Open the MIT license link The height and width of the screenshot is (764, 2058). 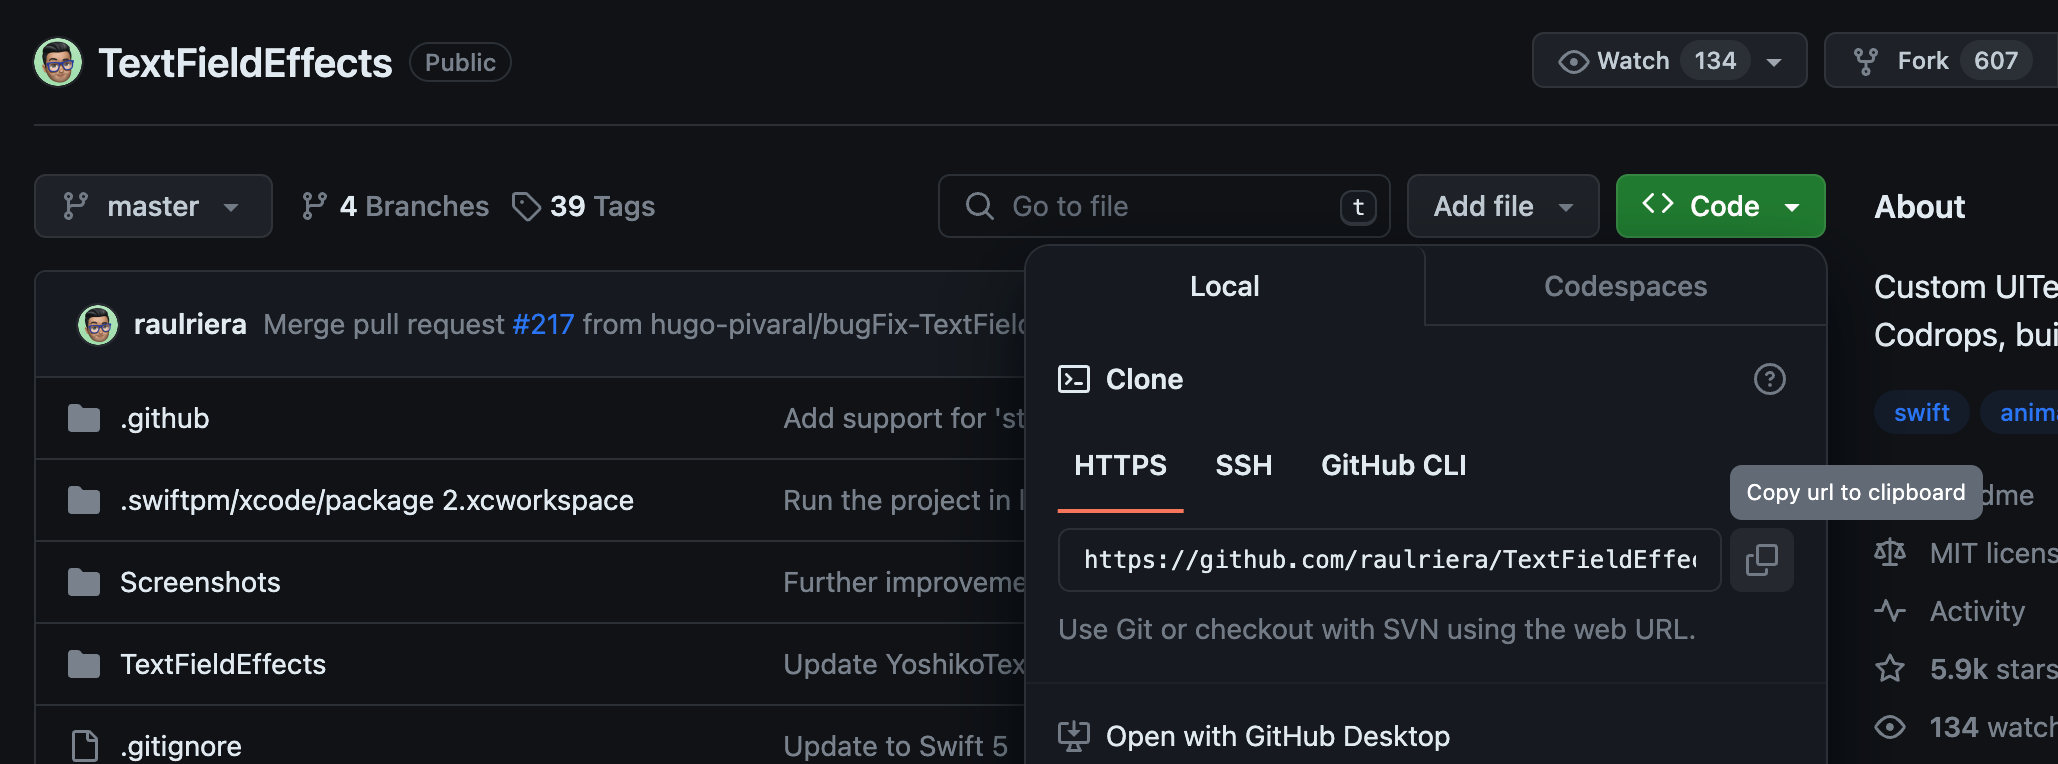pos(1992,553)
